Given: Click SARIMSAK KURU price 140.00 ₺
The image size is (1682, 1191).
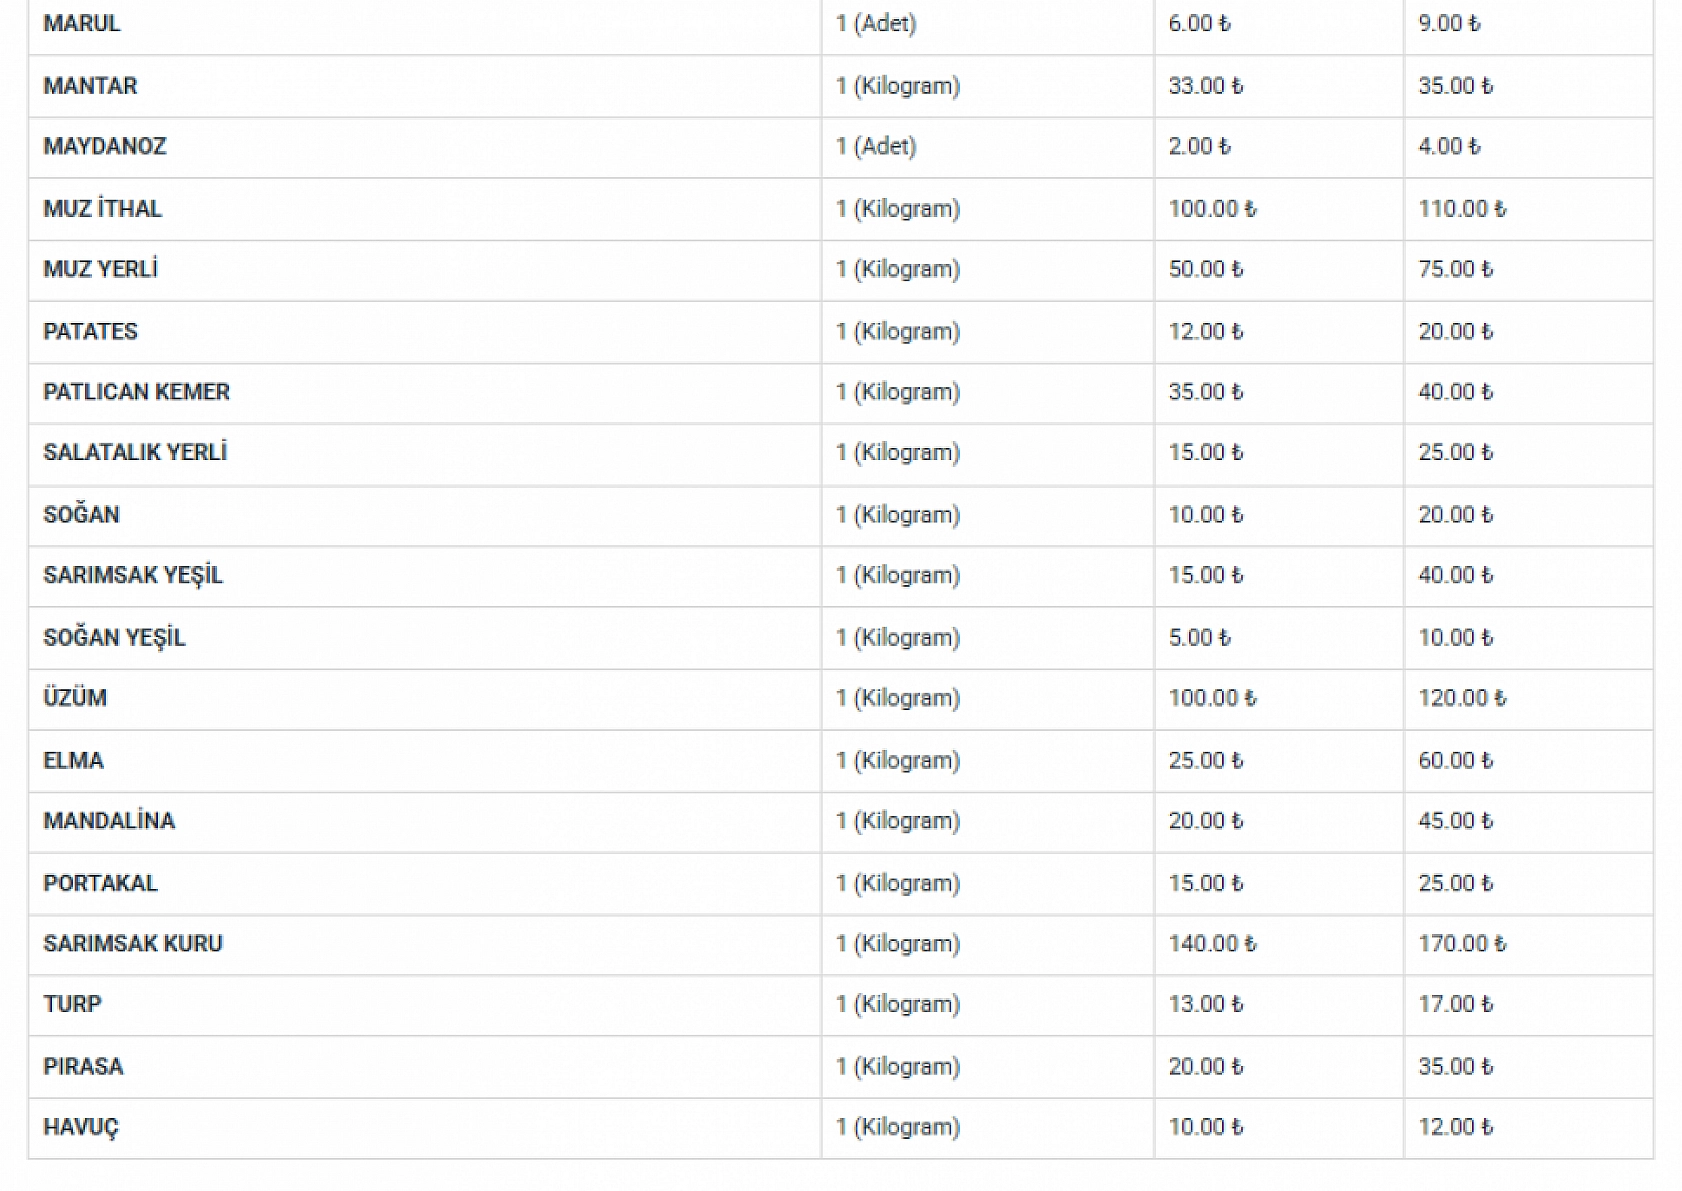Looking at the screenshot, I should coord(1212,944).
